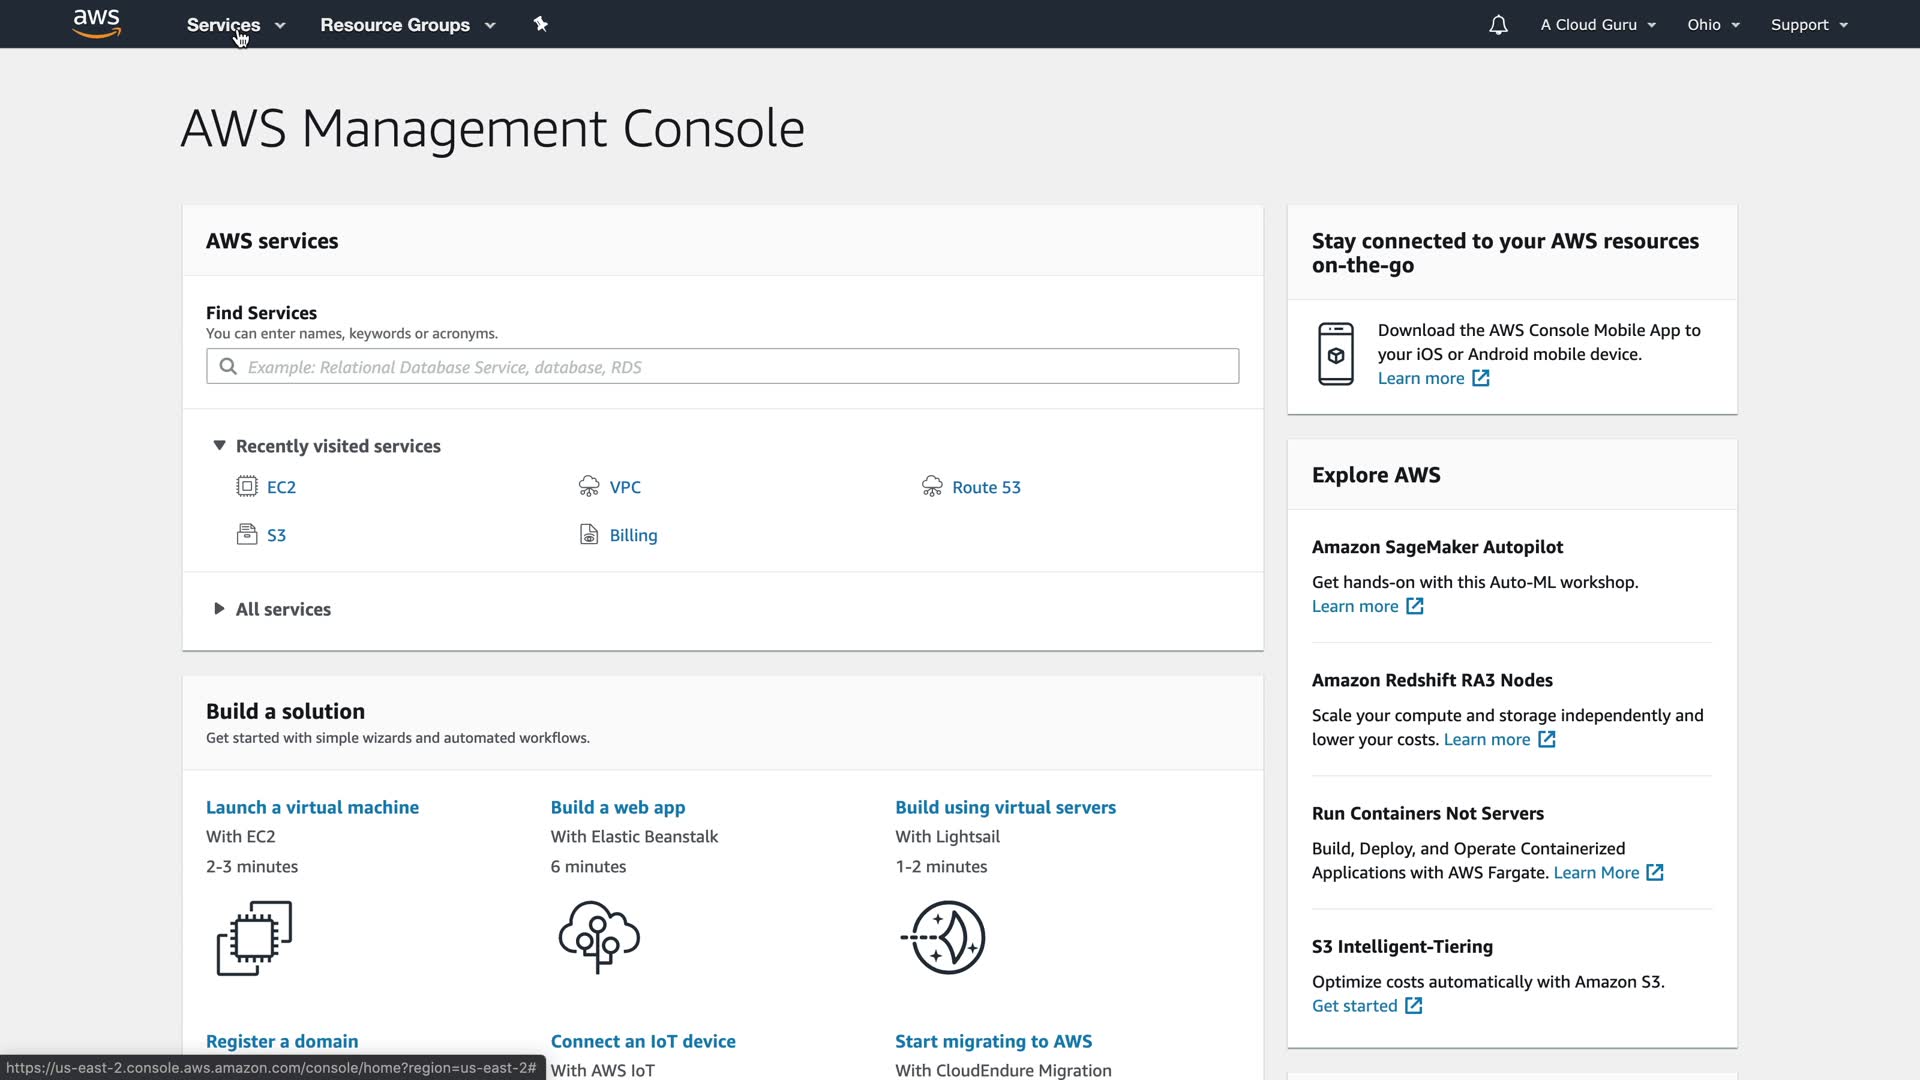
Task: Focus the Find Services search field
Action: click(x=722, y=367)
